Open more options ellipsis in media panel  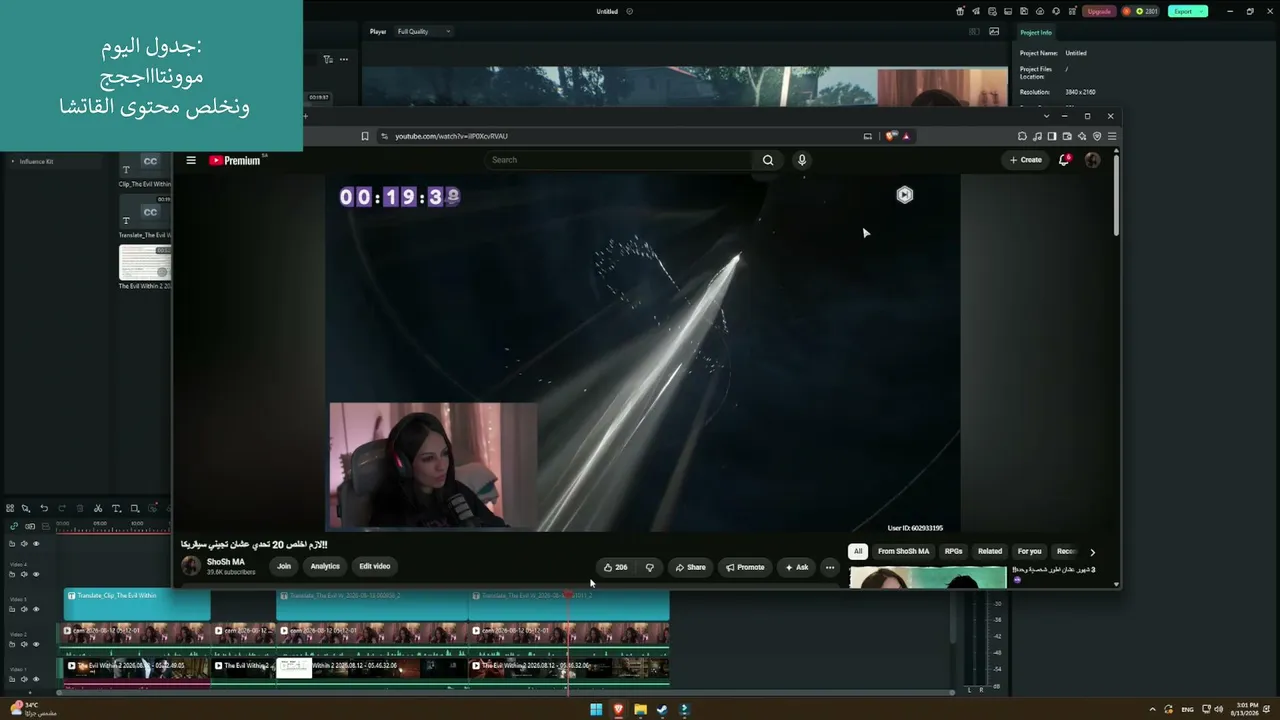tap(344, 59)
